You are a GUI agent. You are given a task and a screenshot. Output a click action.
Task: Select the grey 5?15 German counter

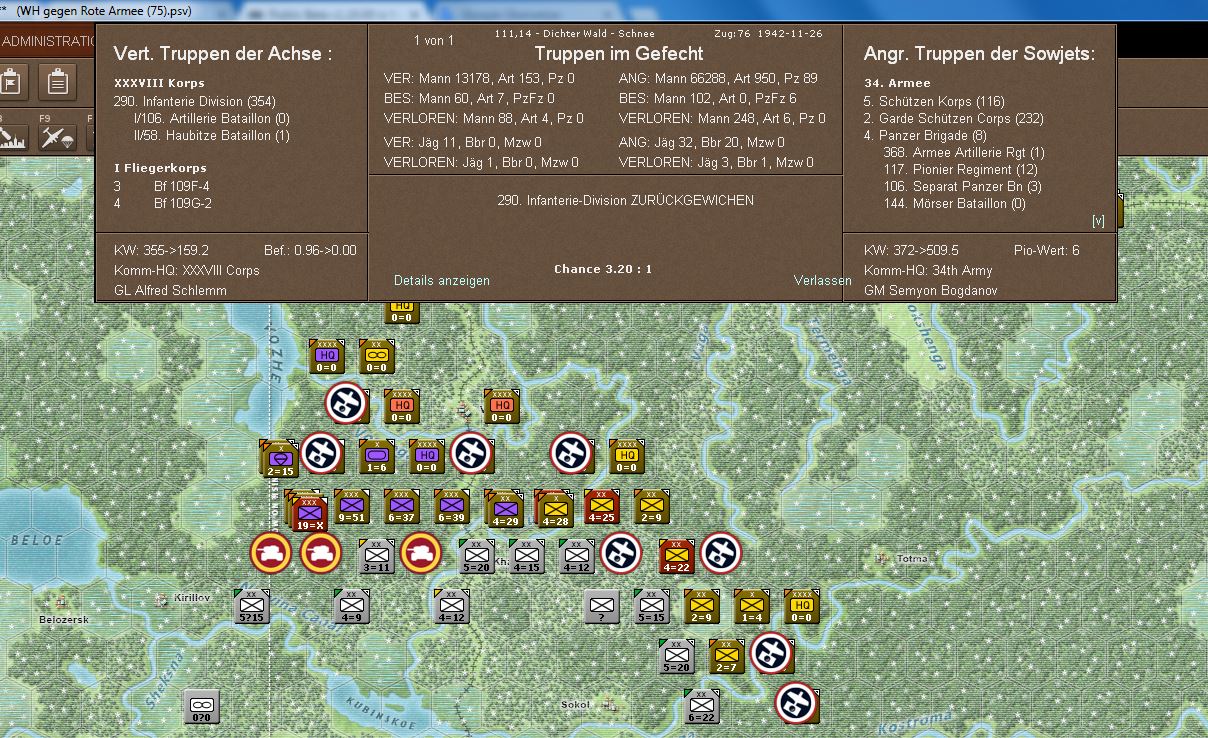coord(252,606)
